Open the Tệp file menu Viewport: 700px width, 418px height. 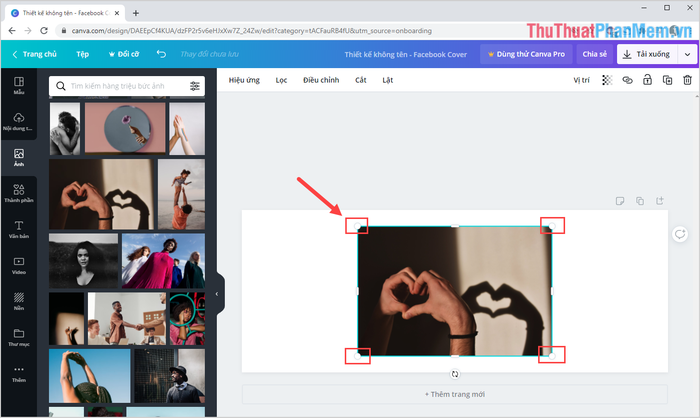point(83,54)
